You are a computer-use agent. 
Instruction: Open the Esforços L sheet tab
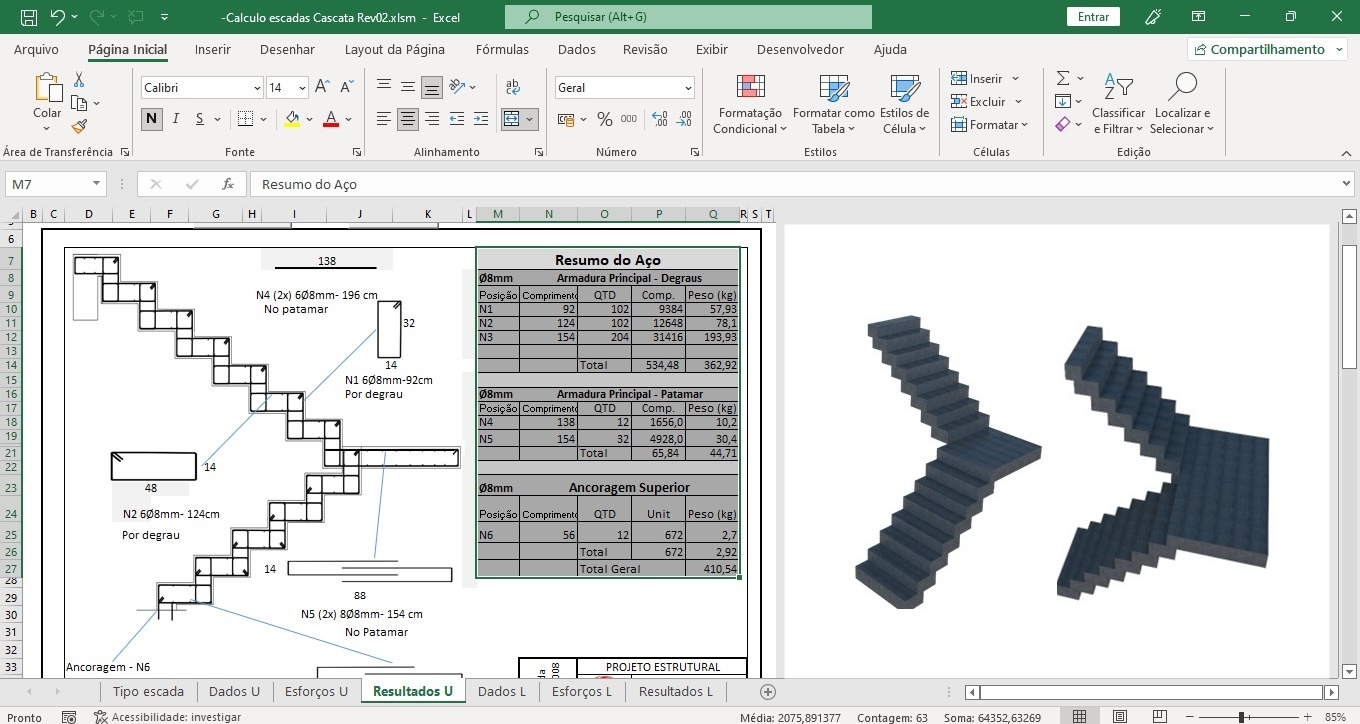(581, 691)
